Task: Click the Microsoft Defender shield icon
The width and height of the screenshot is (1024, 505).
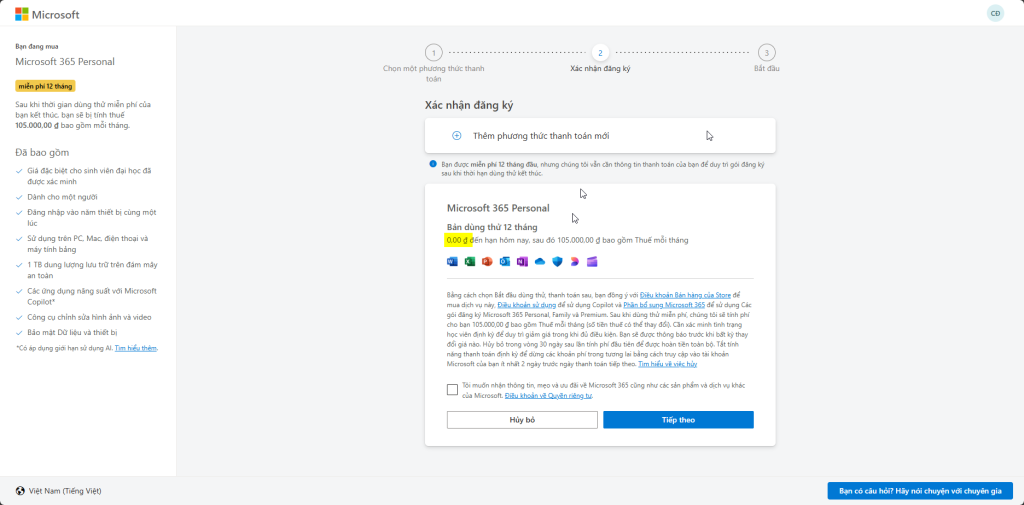Action: pos(557,262)
